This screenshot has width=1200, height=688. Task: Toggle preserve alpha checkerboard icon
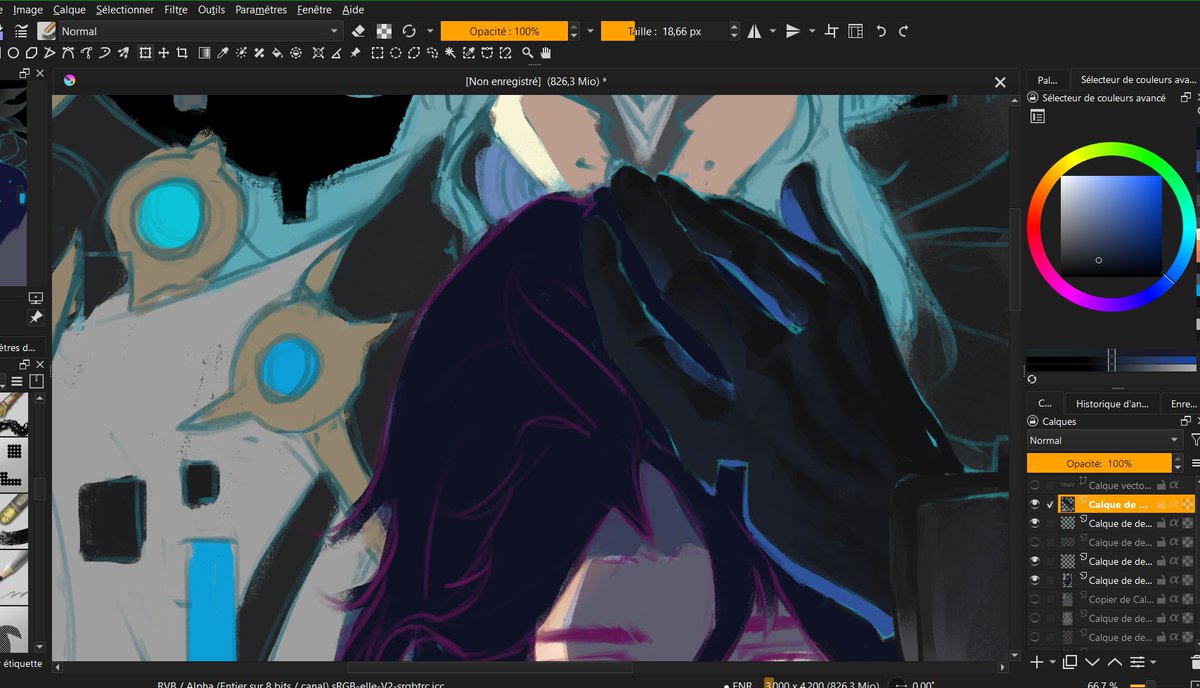tap(384, 31)
